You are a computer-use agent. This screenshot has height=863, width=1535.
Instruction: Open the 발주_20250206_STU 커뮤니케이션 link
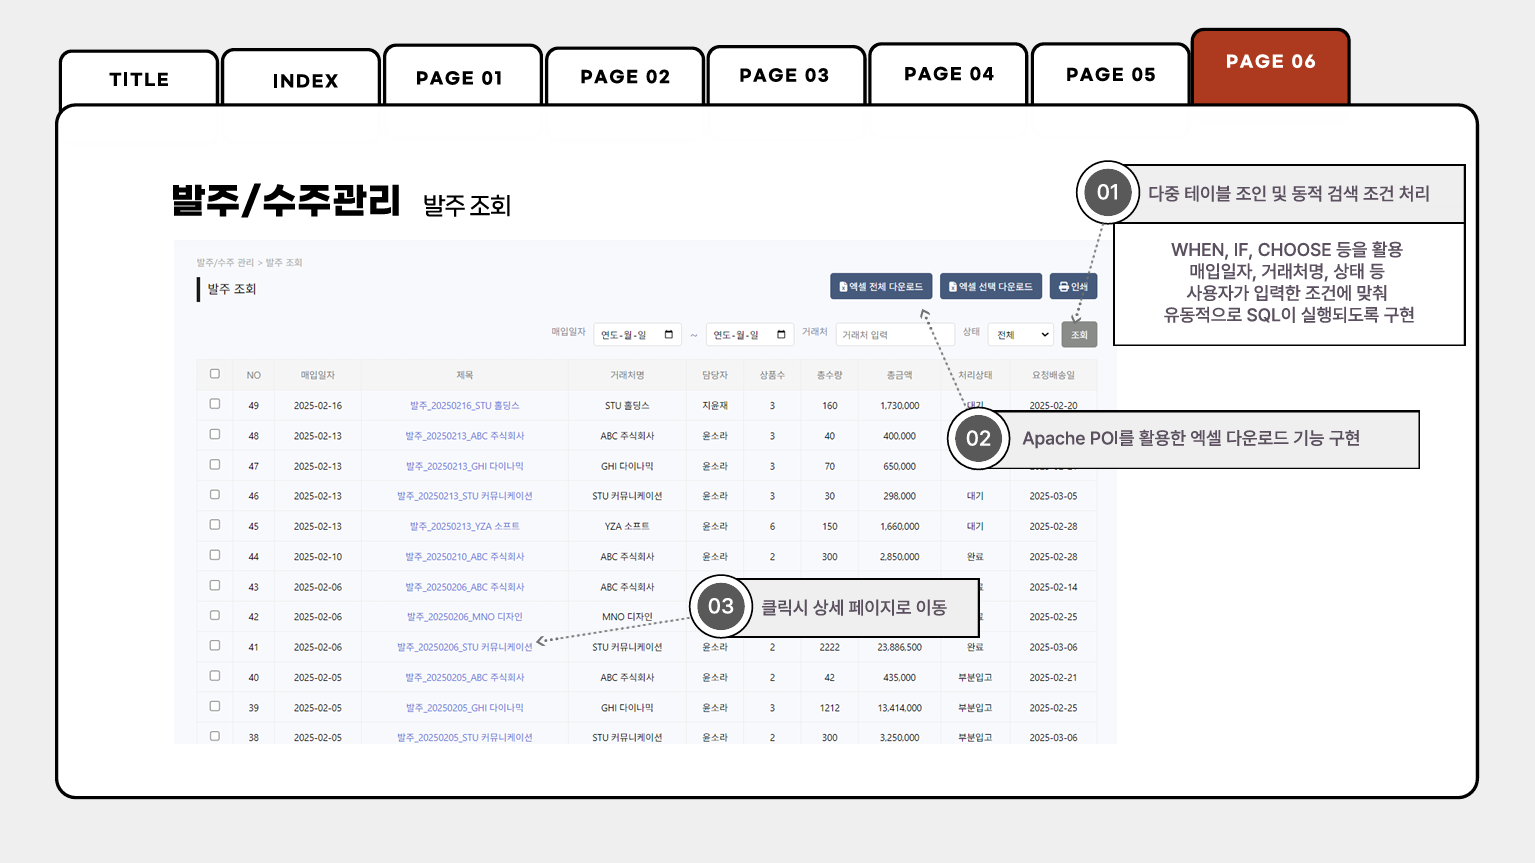464,647
